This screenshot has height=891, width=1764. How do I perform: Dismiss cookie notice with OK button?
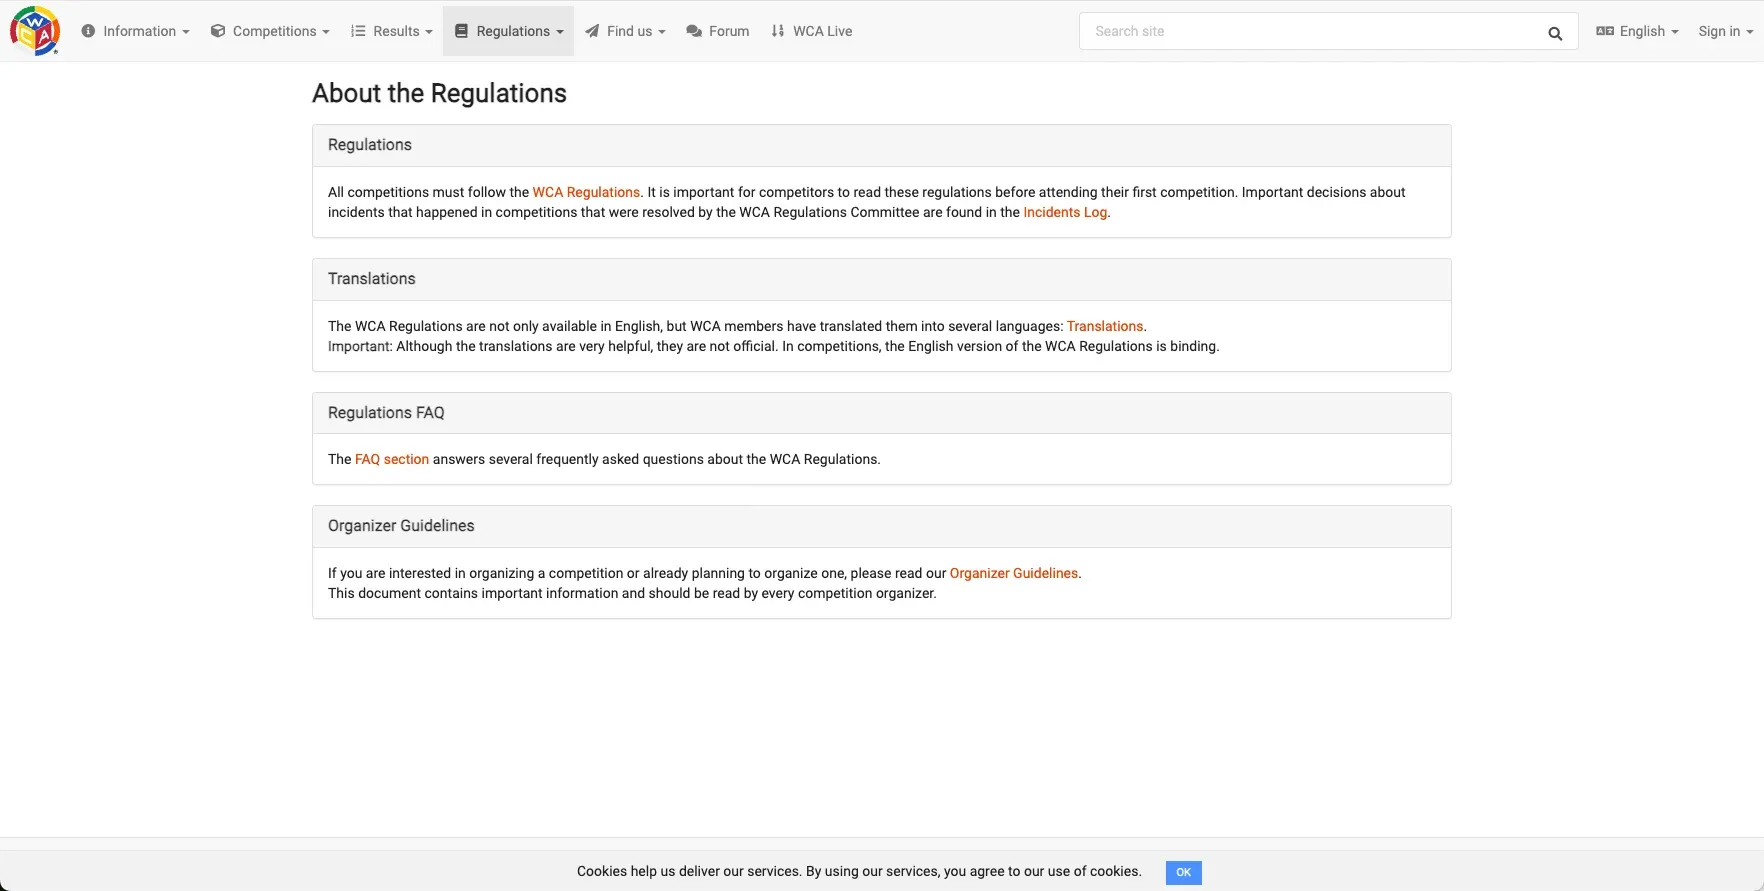(x=1184, y=872)
